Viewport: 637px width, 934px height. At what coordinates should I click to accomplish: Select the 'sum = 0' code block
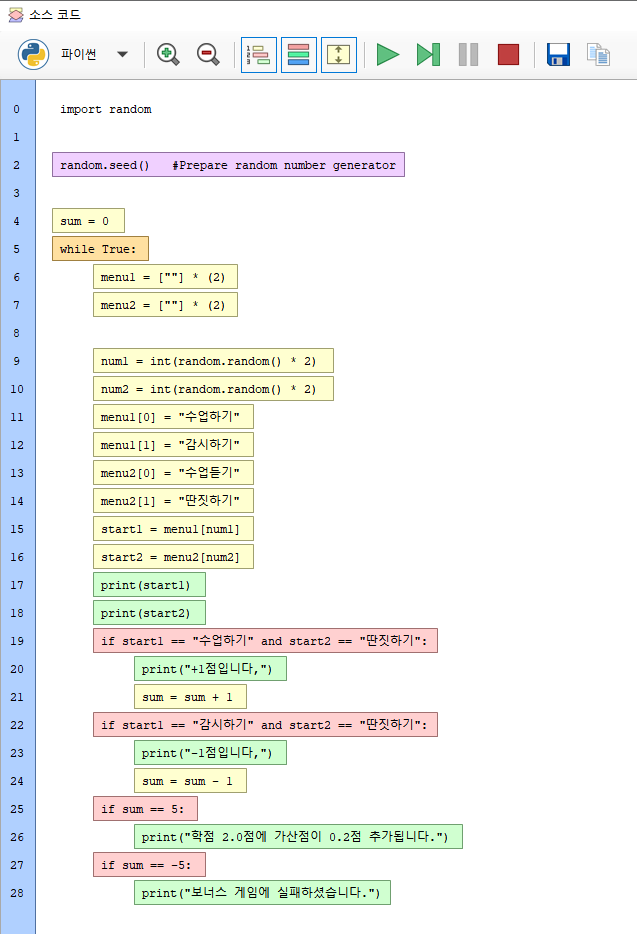(87, 221)
